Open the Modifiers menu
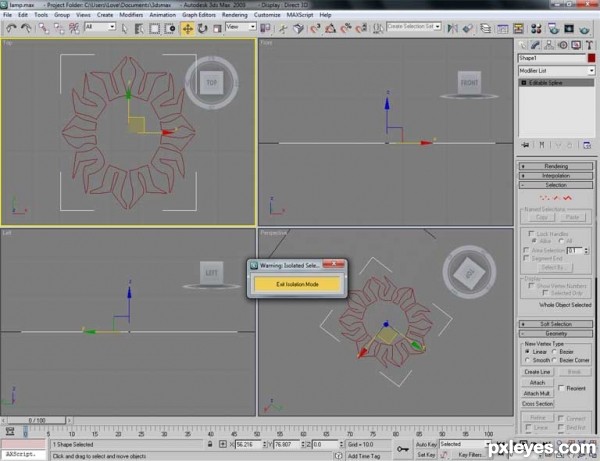Screen dimensions: 600x461 click(x=131, y=15)
